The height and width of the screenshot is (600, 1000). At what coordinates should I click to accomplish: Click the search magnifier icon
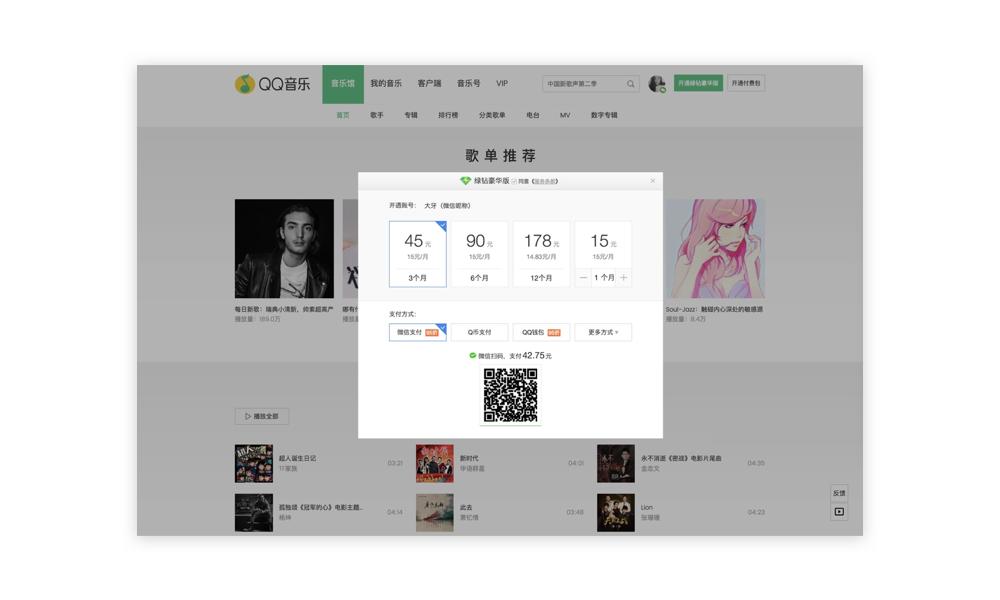(631, 84)
